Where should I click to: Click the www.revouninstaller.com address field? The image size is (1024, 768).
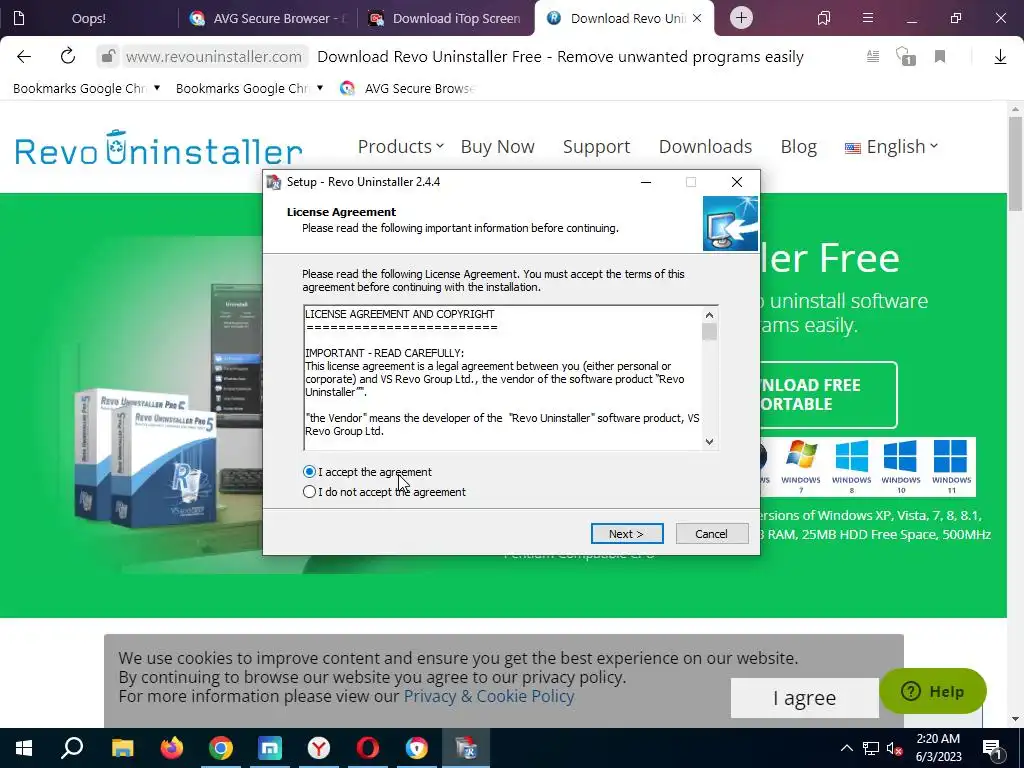click(214, 57)
